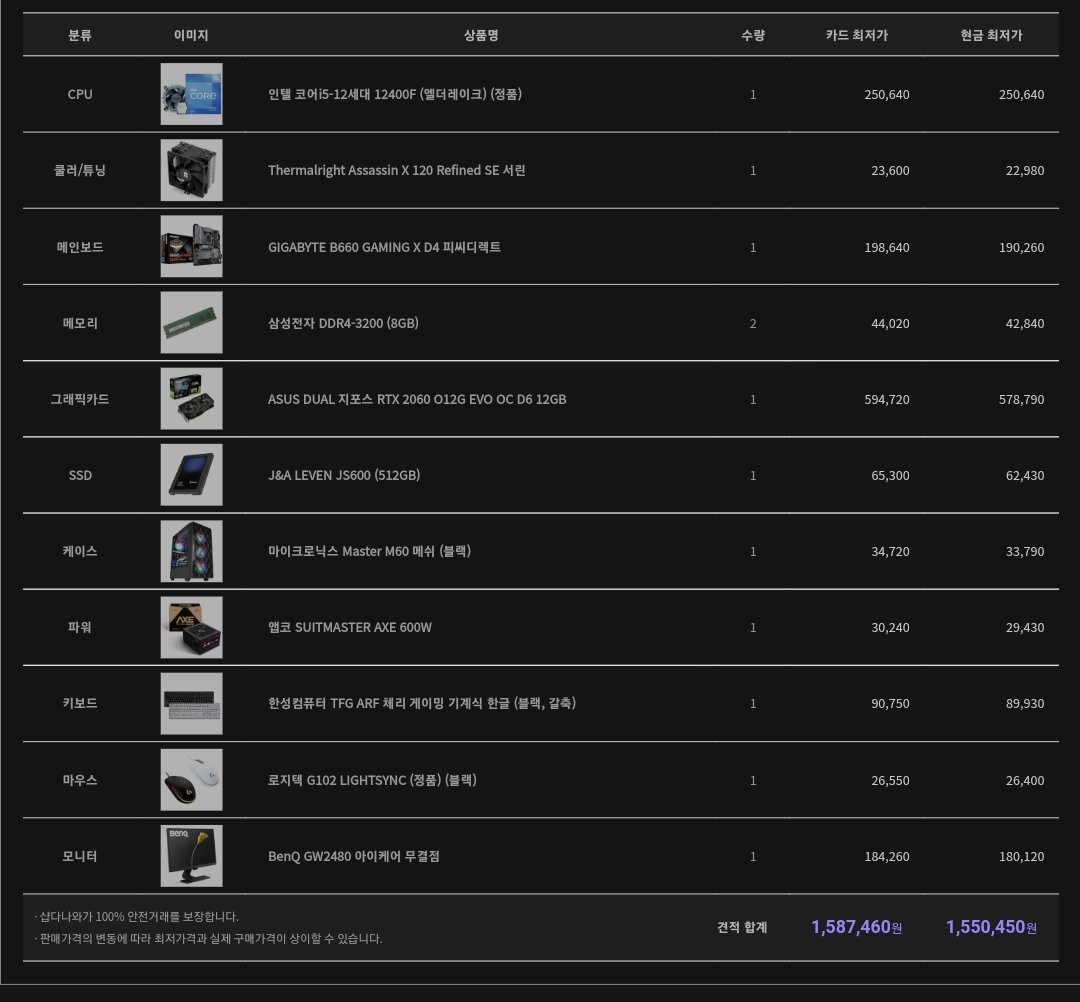Click the 그래픽카드 category cell
This screenshot has width=1080, height=1002.
click(80, 399)
